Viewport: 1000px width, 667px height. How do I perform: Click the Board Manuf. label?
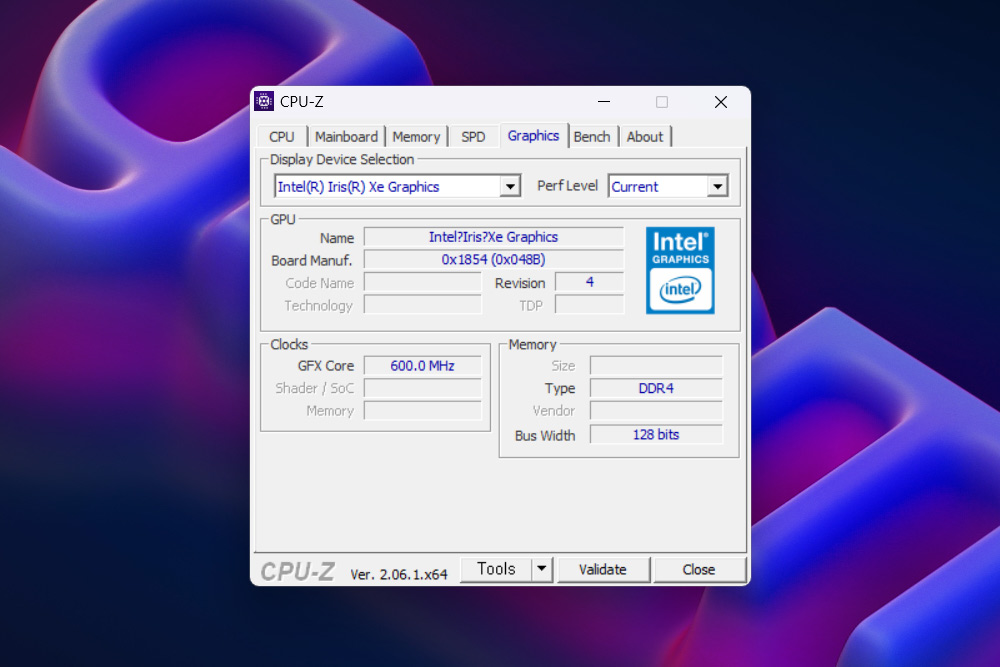pyautogui.click(x=311, y=260)
